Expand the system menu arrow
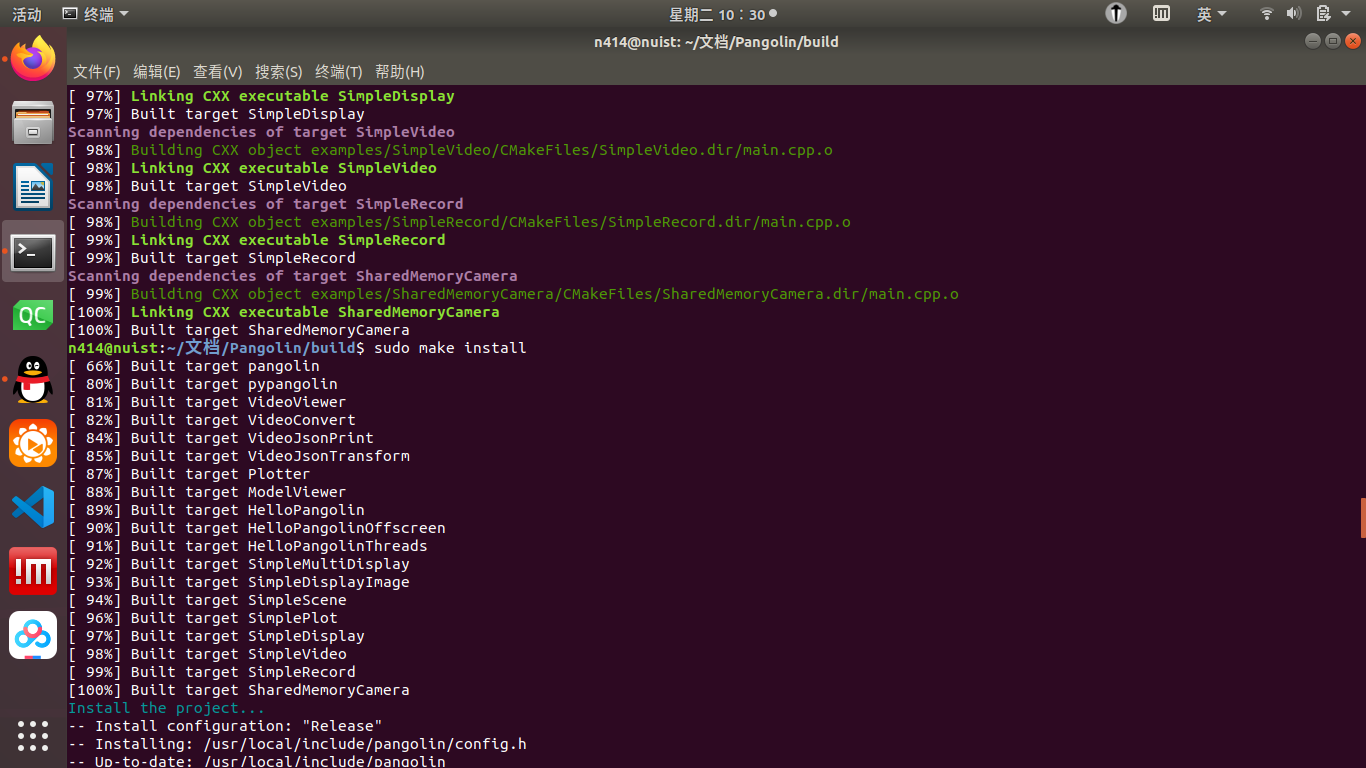This screenshot has height=768, width=1366. click(x=1348, y=14)
